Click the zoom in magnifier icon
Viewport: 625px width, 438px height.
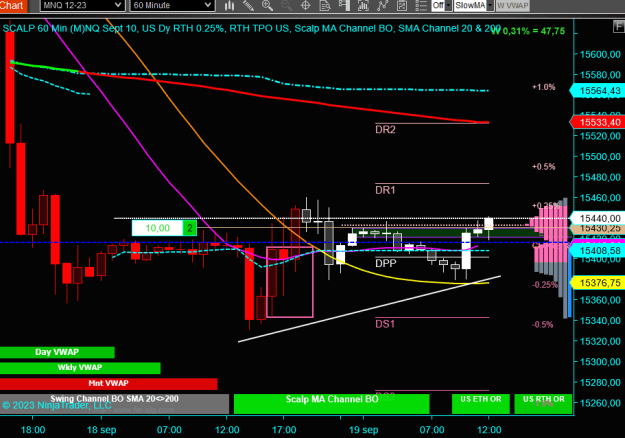click(267, 6)
